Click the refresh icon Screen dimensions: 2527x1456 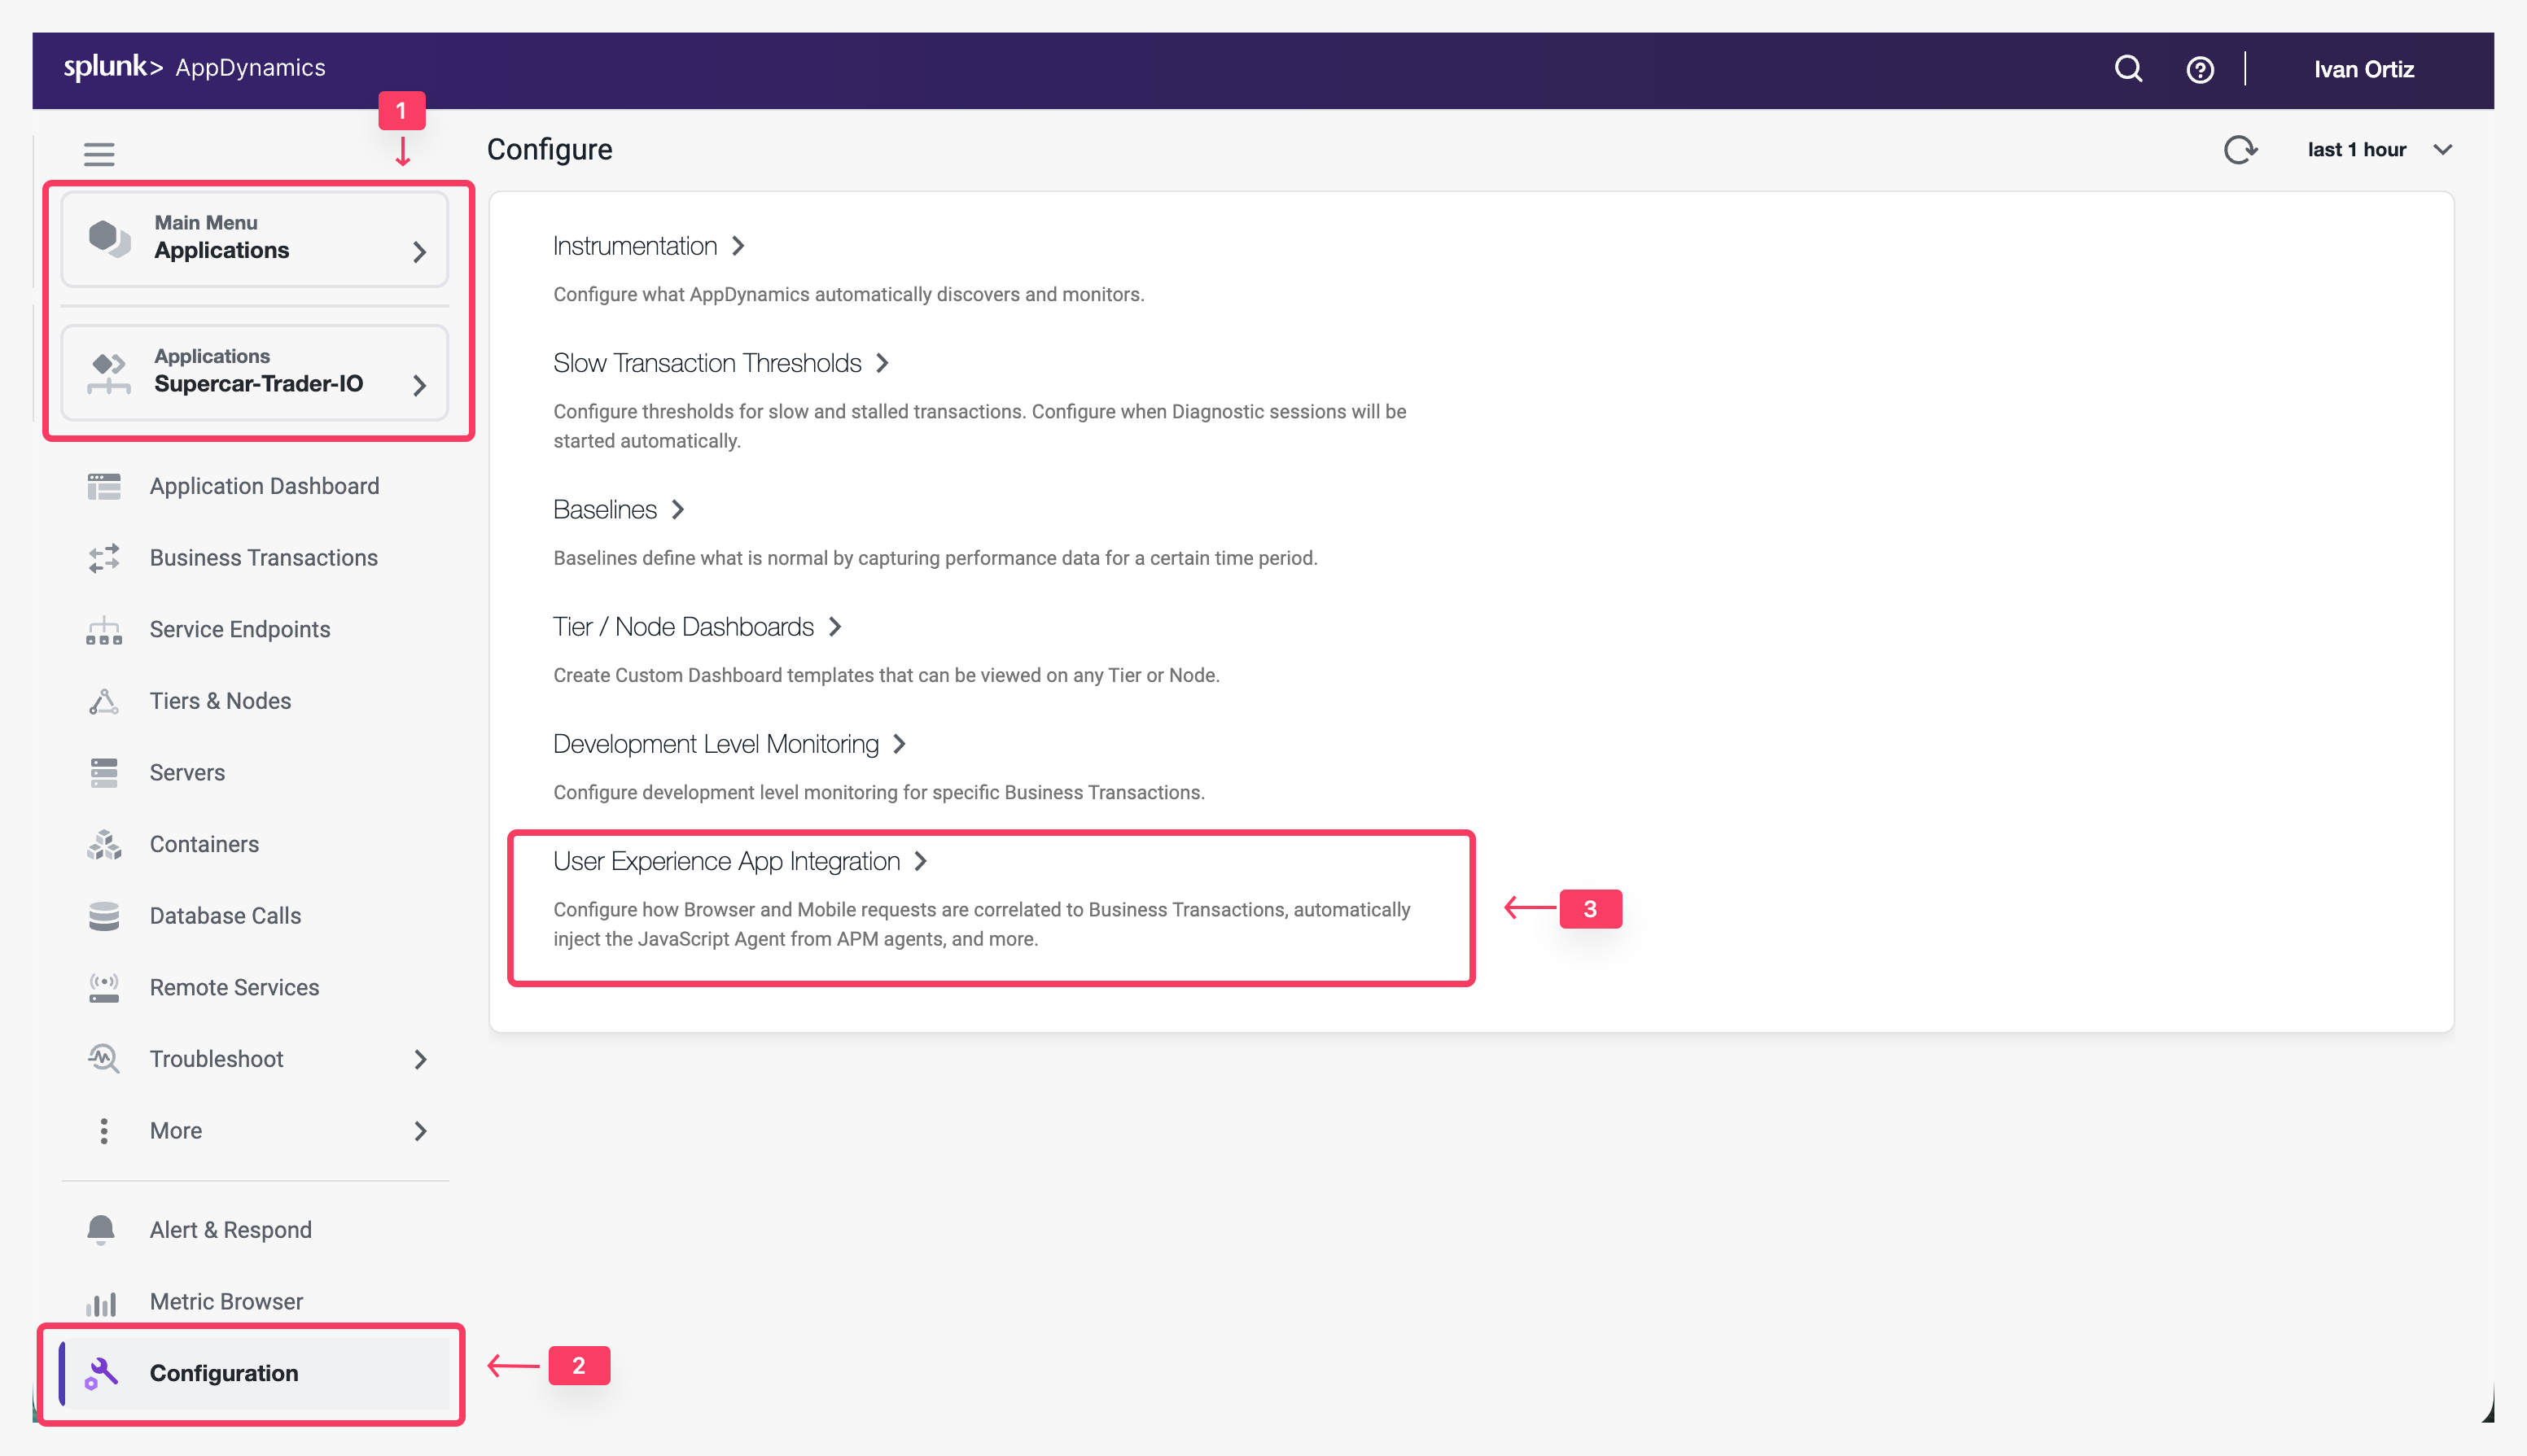pyautogui.click(x=2240, y=150)
